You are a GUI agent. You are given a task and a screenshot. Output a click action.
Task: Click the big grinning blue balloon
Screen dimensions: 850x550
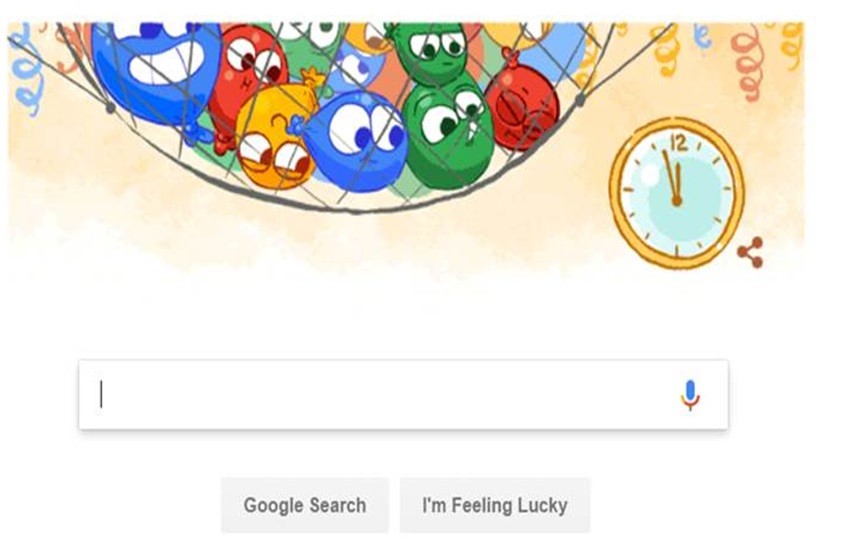tap(156, 70)
